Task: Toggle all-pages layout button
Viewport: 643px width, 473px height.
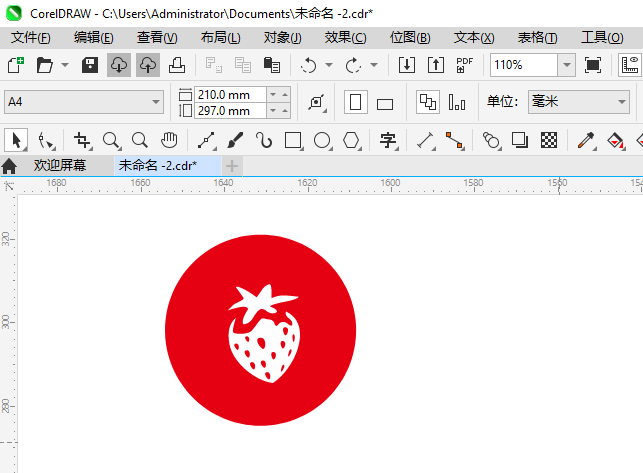Action: (x=428, y=102)
